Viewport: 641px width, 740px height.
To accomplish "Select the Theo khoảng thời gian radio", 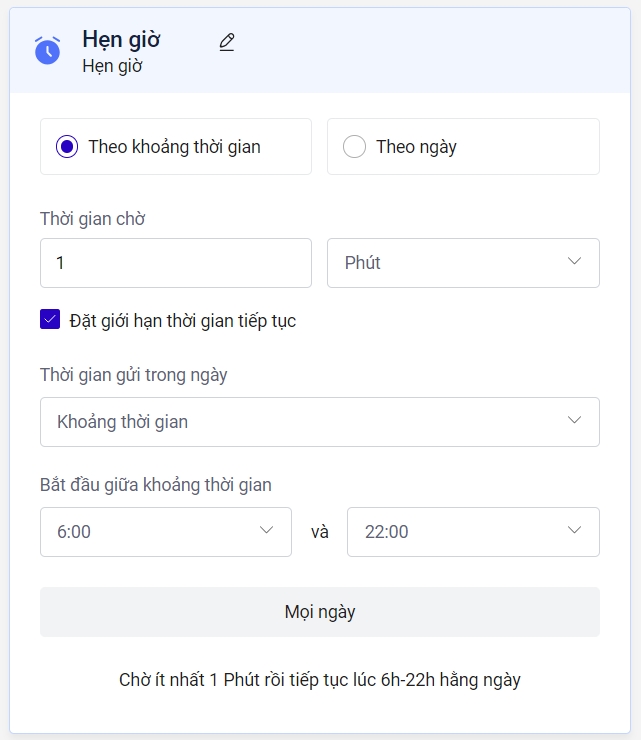I will pos(67,147).
